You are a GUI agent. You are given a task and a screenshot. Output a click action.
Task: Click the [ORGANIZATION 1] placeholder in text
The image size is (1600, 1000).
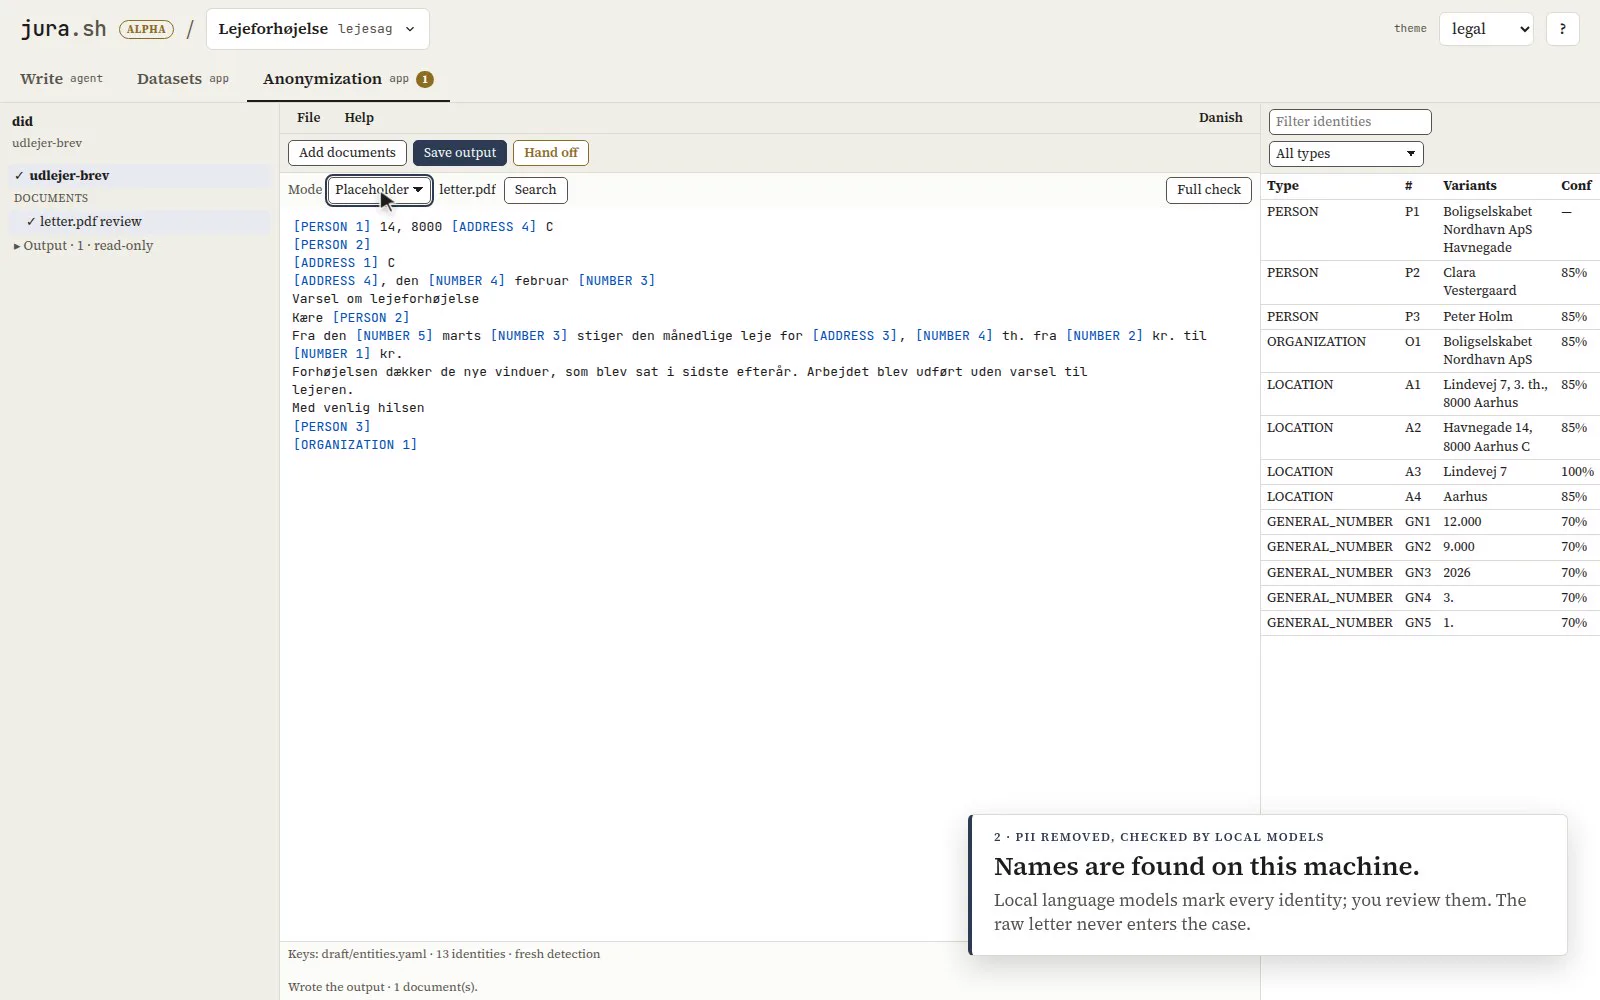(355, 445)
